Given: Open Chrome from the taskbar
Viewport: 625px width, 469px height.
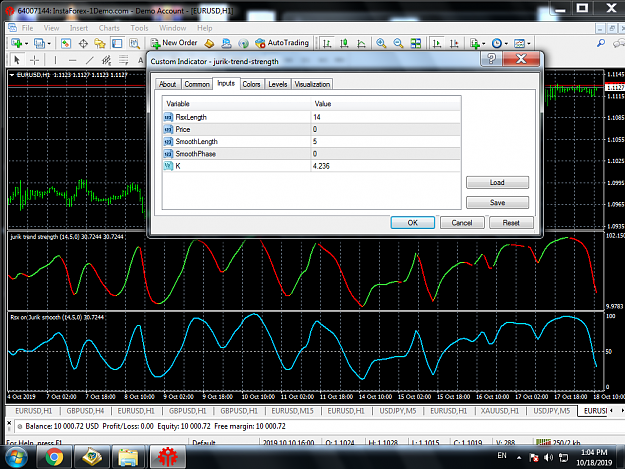Looking at the screenshot, I should 54,457.
